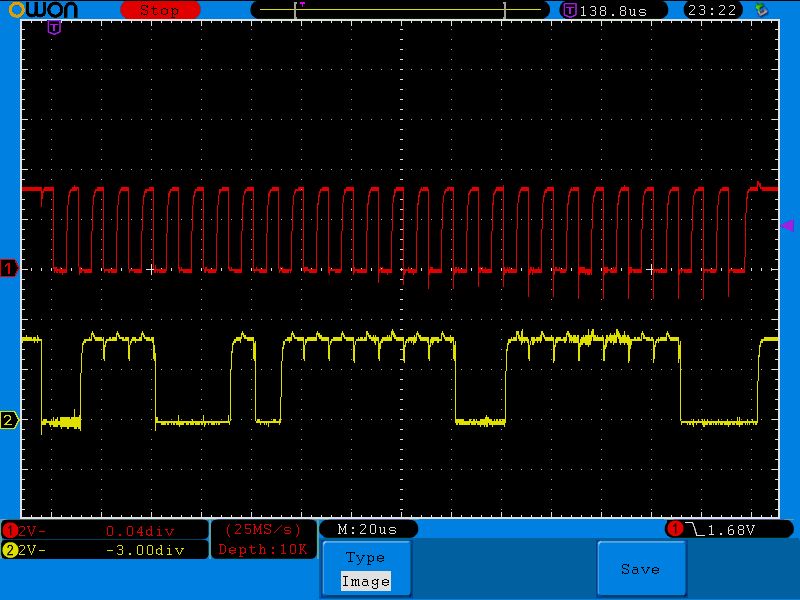
Task: Click the 1.68V trigger level readout
Action: pyautogui.click(x=730, y=528)
